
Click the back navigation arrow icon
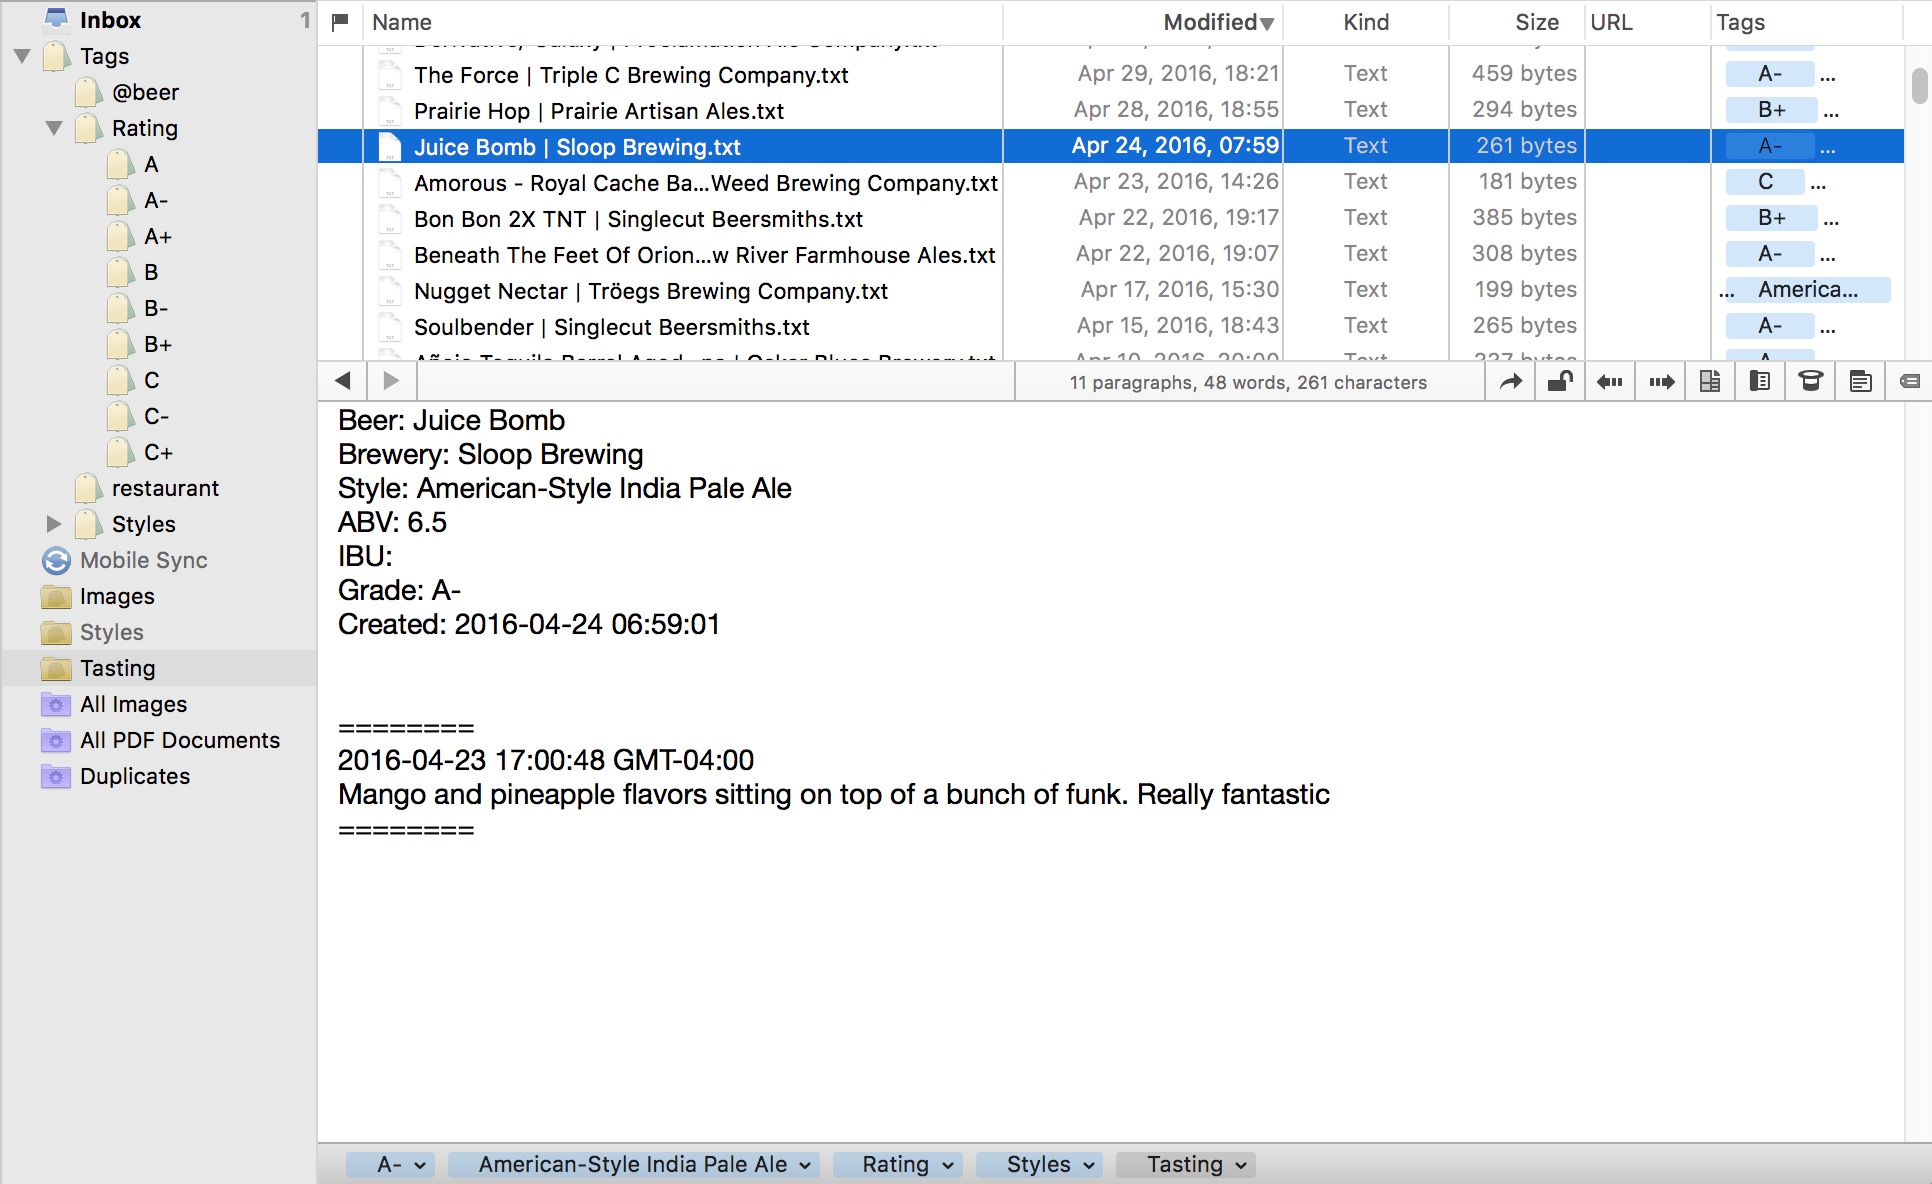tap(342, 381)
